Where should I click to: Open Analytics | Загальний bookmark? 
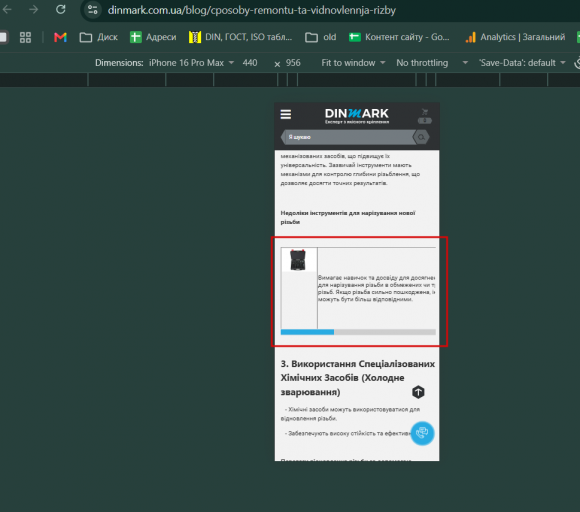coord(515,37)
